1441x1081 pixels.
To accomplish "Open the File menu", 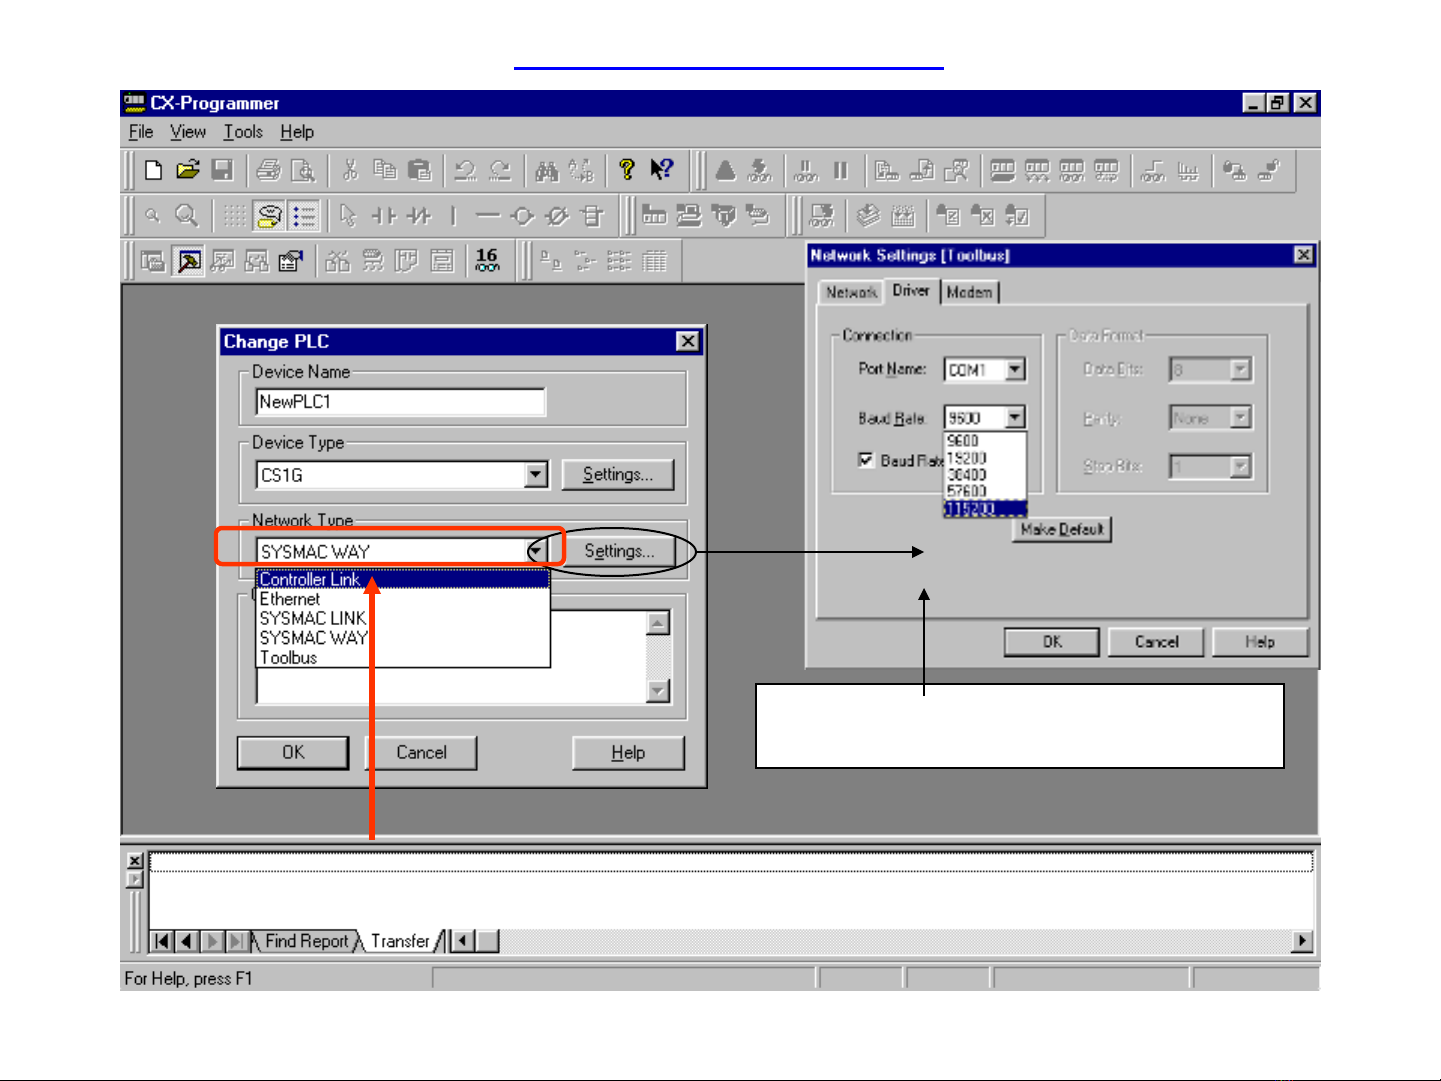I will [141, 132].
